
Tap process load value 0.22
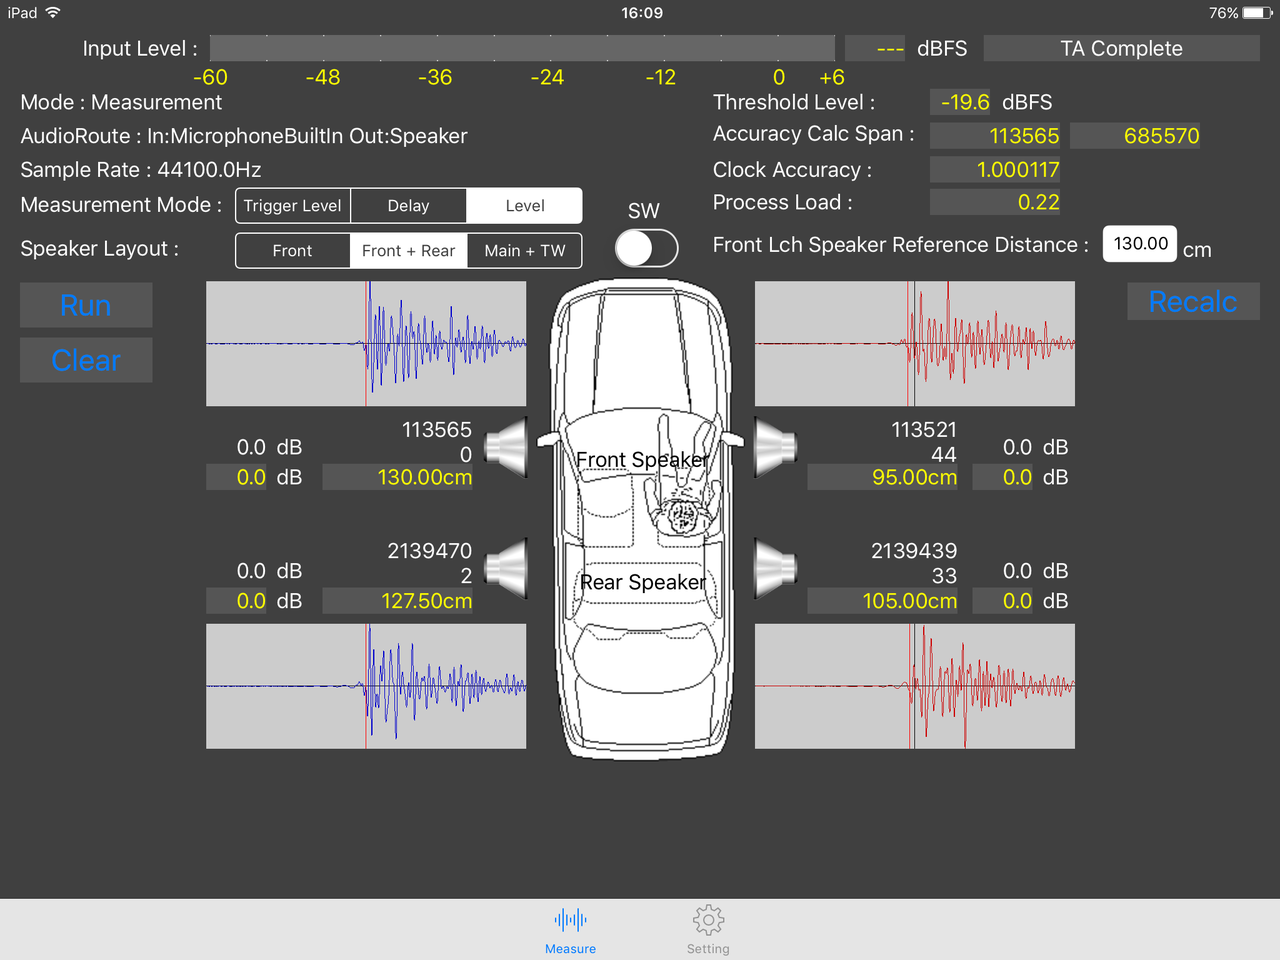pyautogui.click(x=995, y=202)
